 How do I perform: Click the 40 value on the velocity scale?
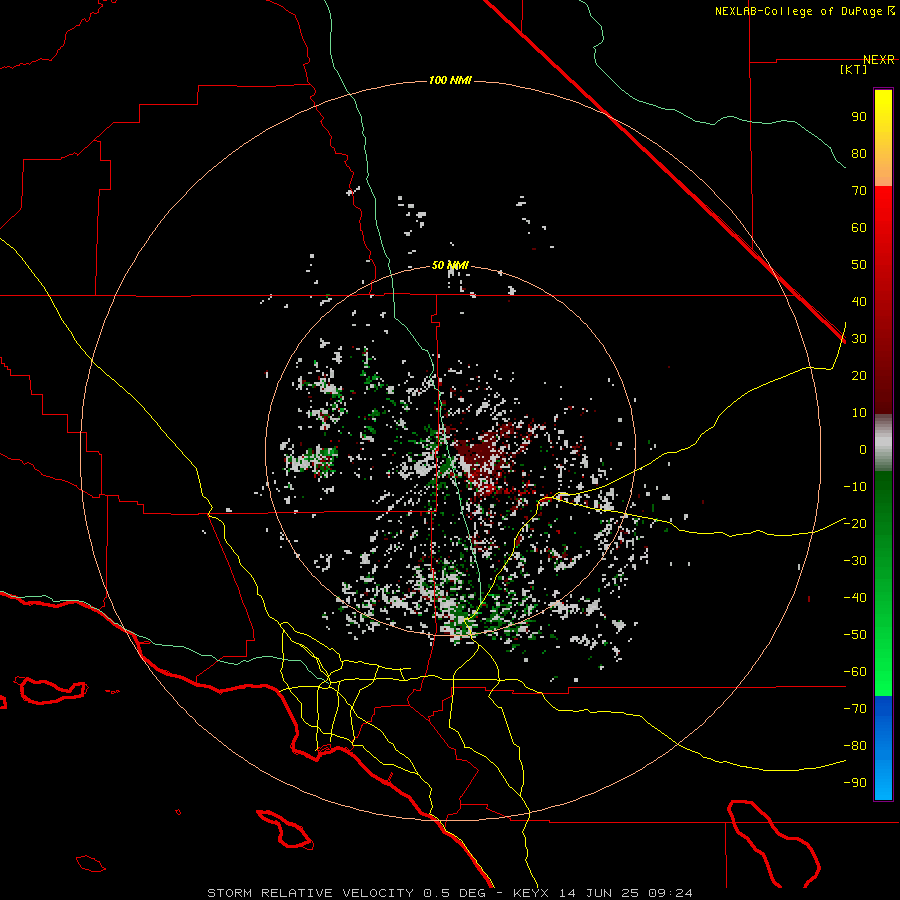tap(859, 302)
